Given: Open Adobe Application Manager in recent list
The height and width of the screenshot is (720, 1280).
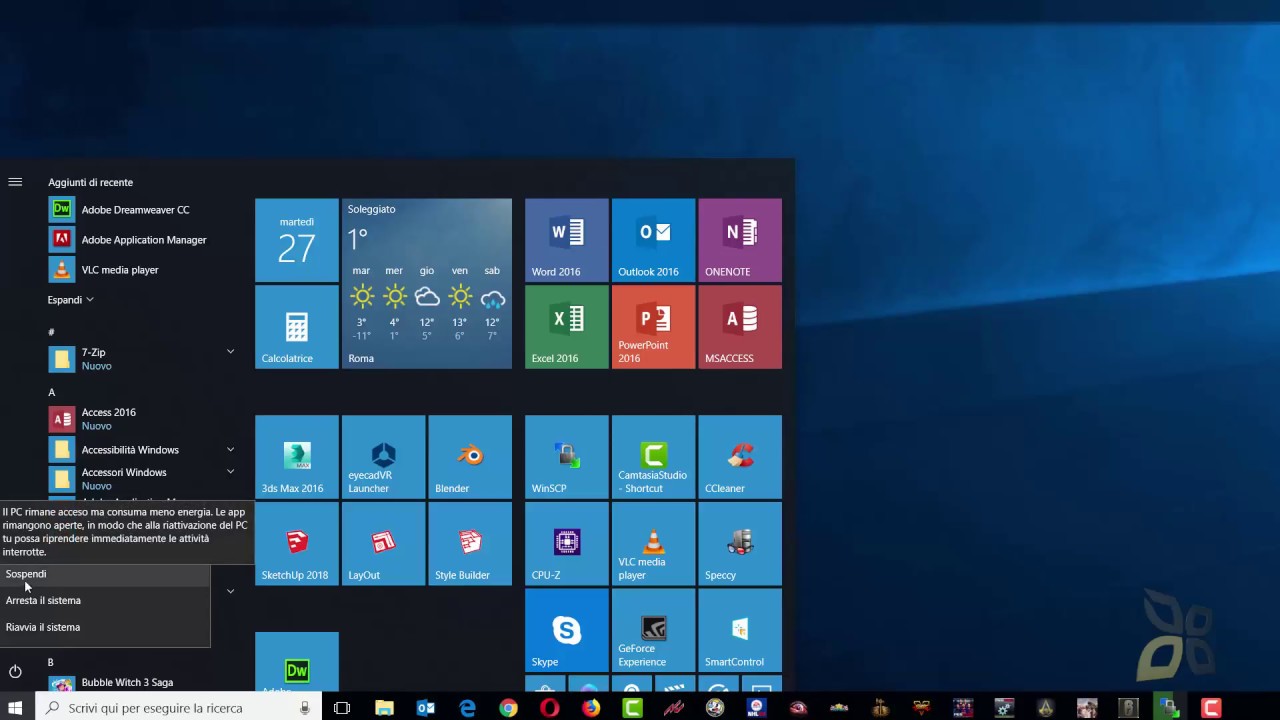Looking at the screenshot, I should (143, 240).
